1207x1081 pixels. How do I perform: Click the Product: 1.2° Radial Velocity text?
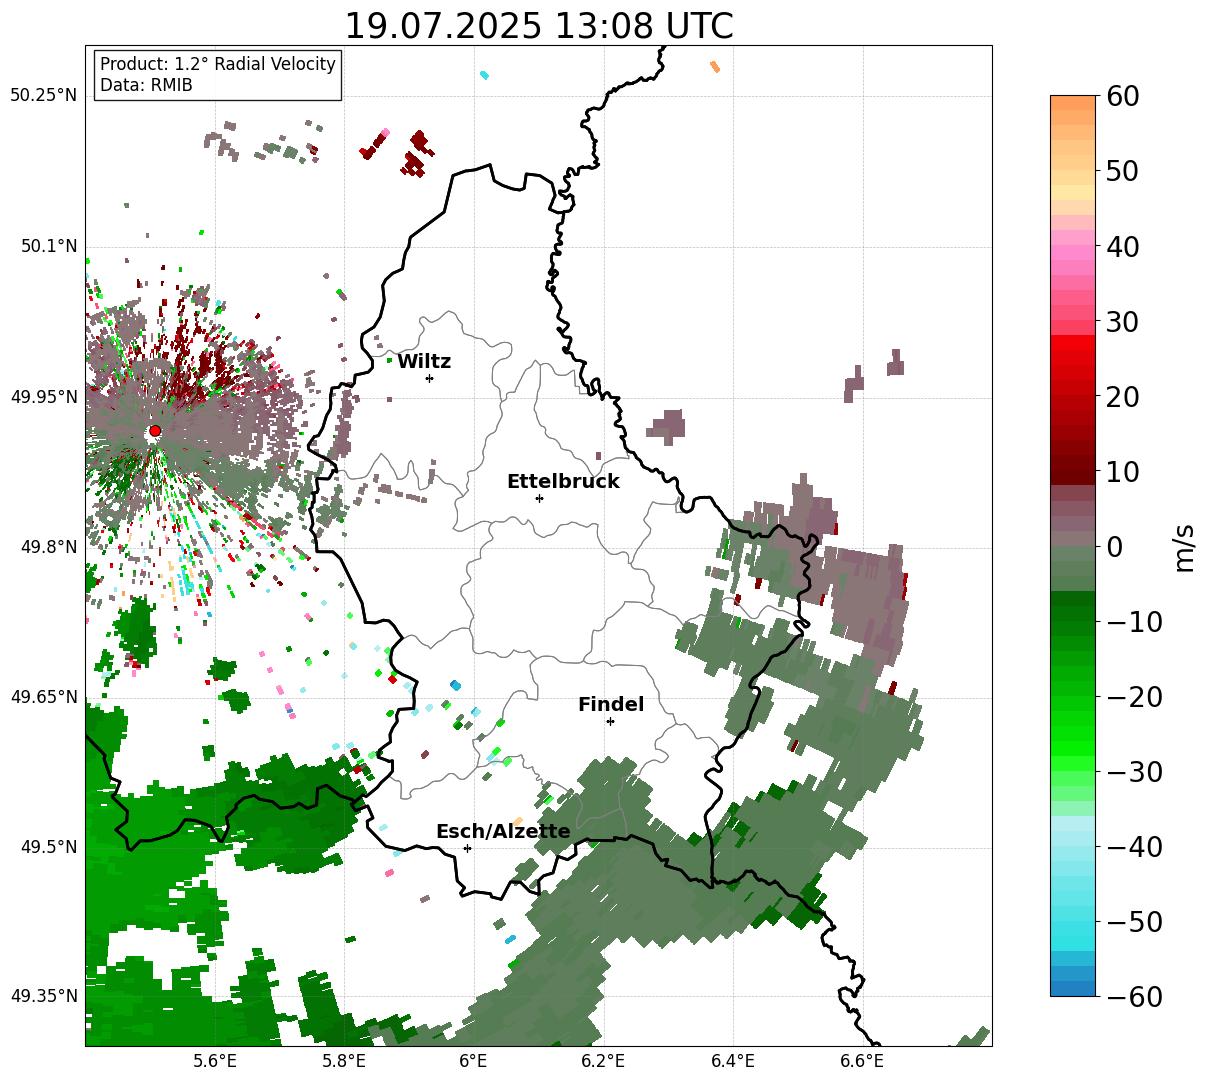tap(218, 64)
